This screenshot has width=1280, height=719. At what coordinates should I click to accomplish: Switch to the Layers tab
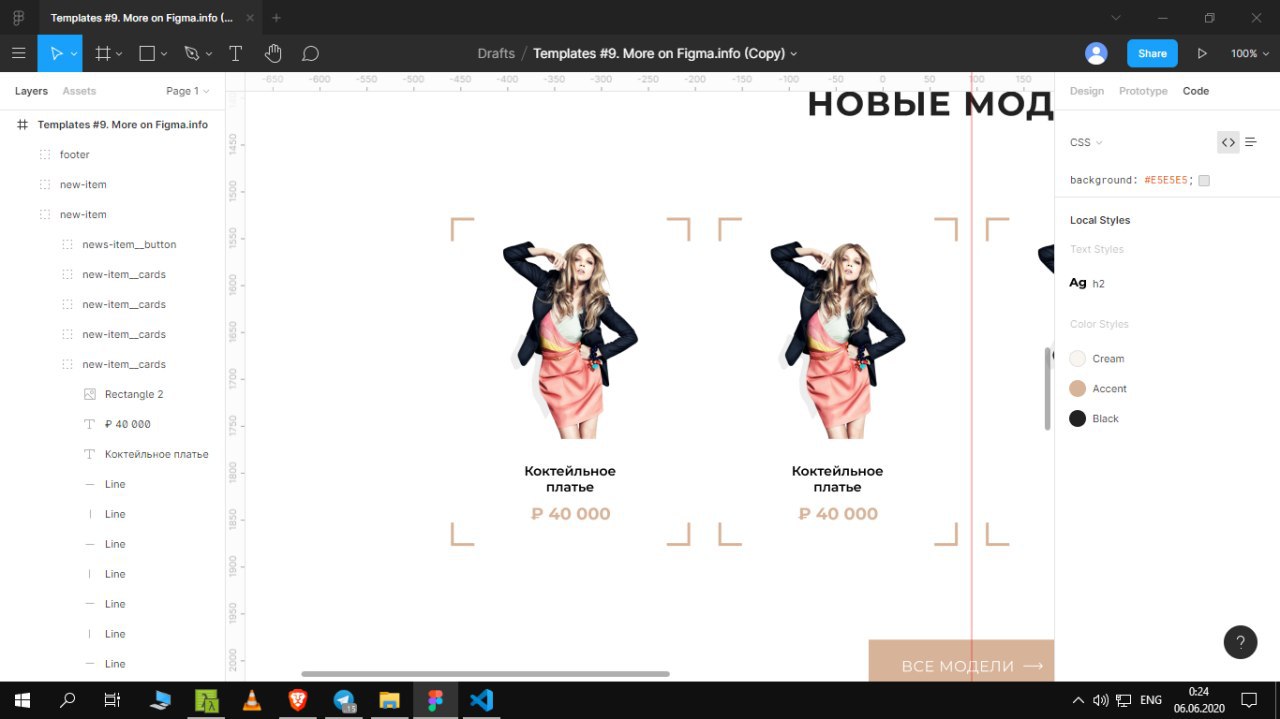[31, 91]
